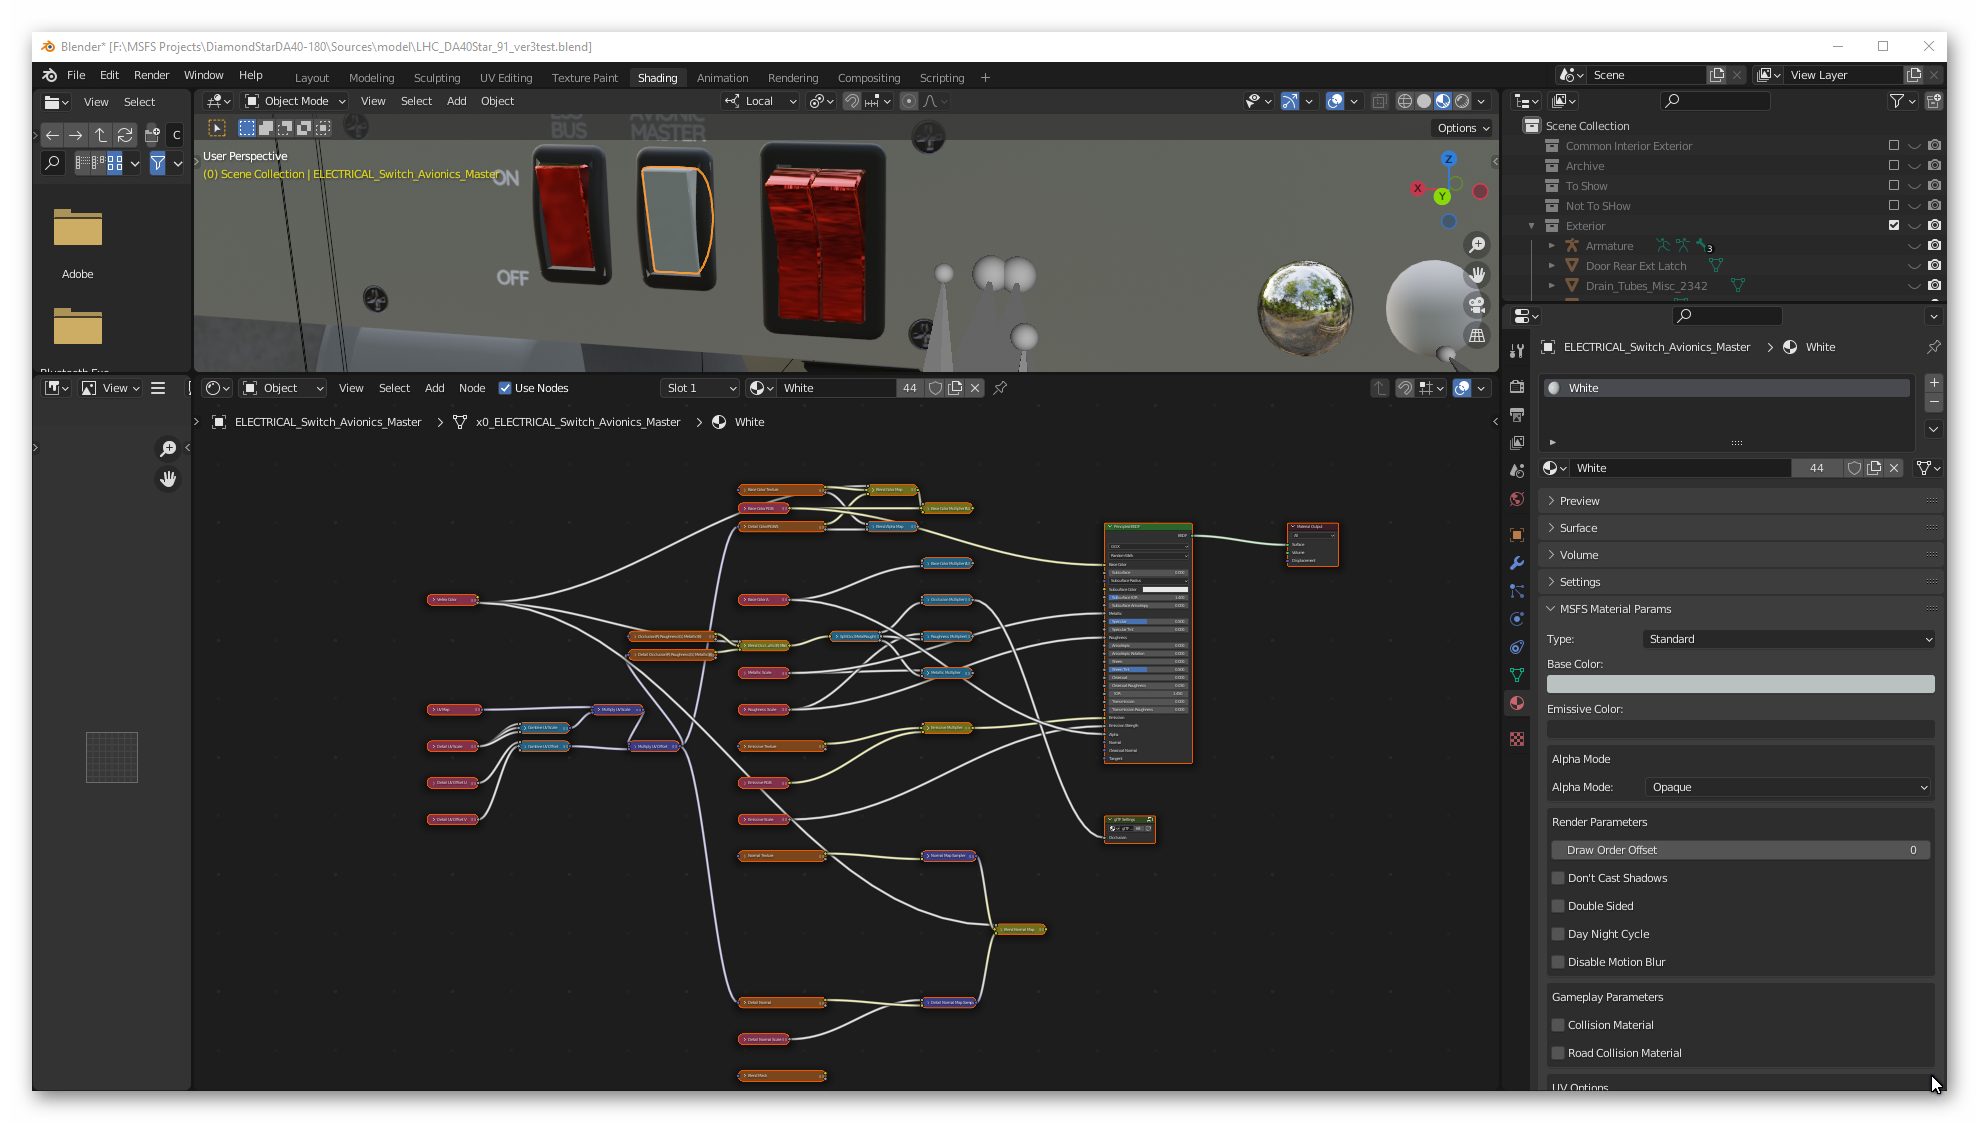Enable the Double Sided checkbox

[1558, 905]
